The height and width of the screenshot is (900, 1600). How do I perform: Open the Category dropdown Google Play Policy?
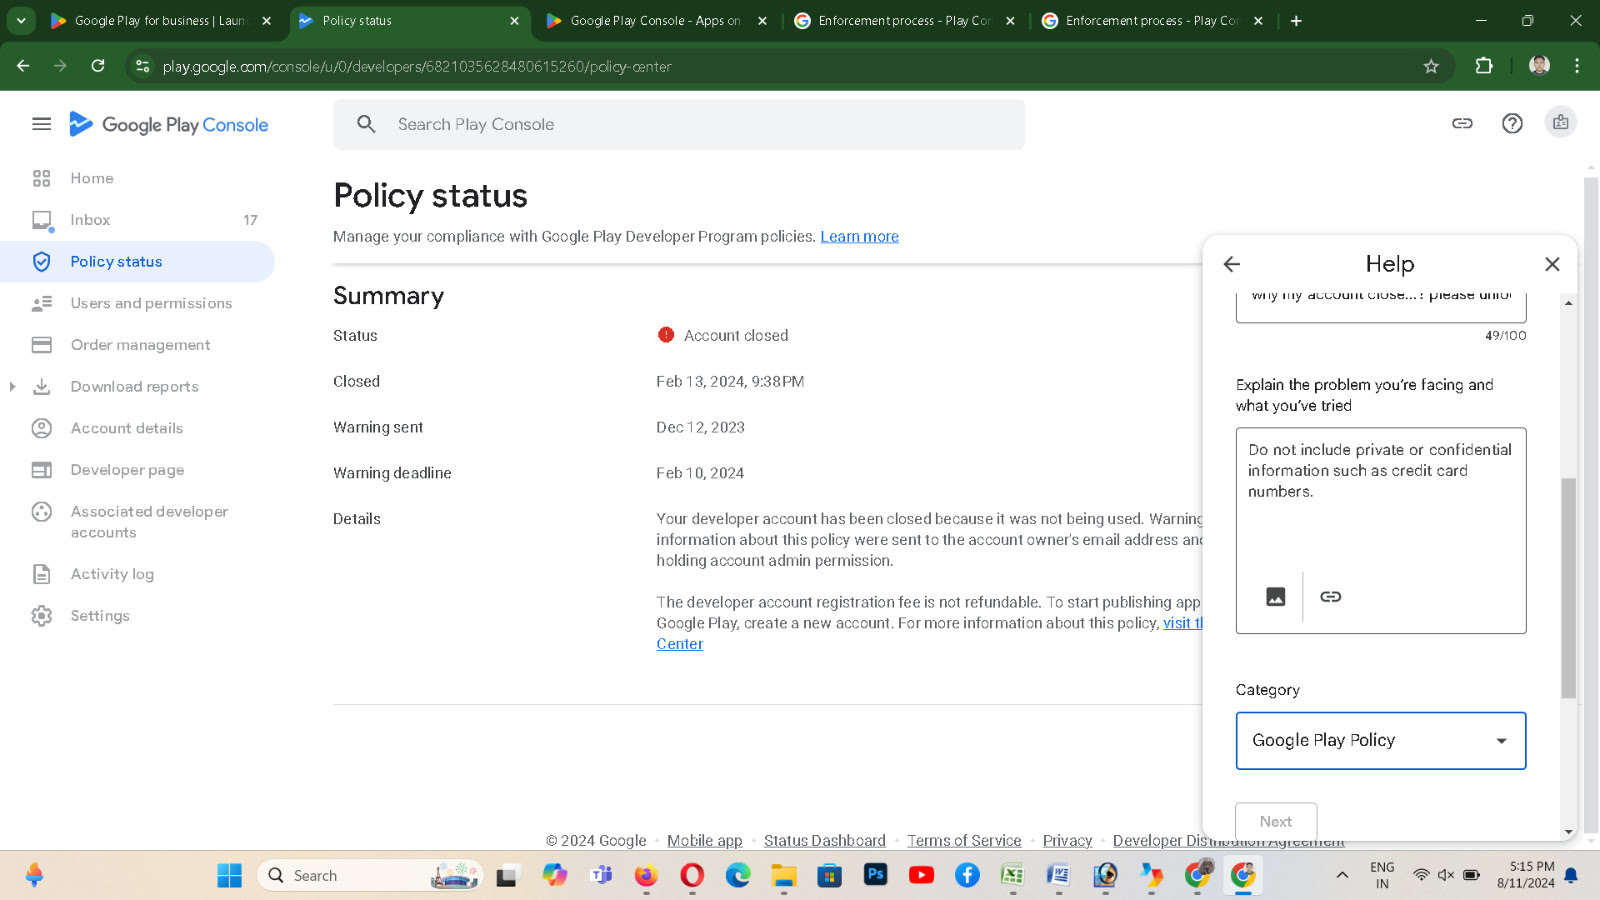1380,741
